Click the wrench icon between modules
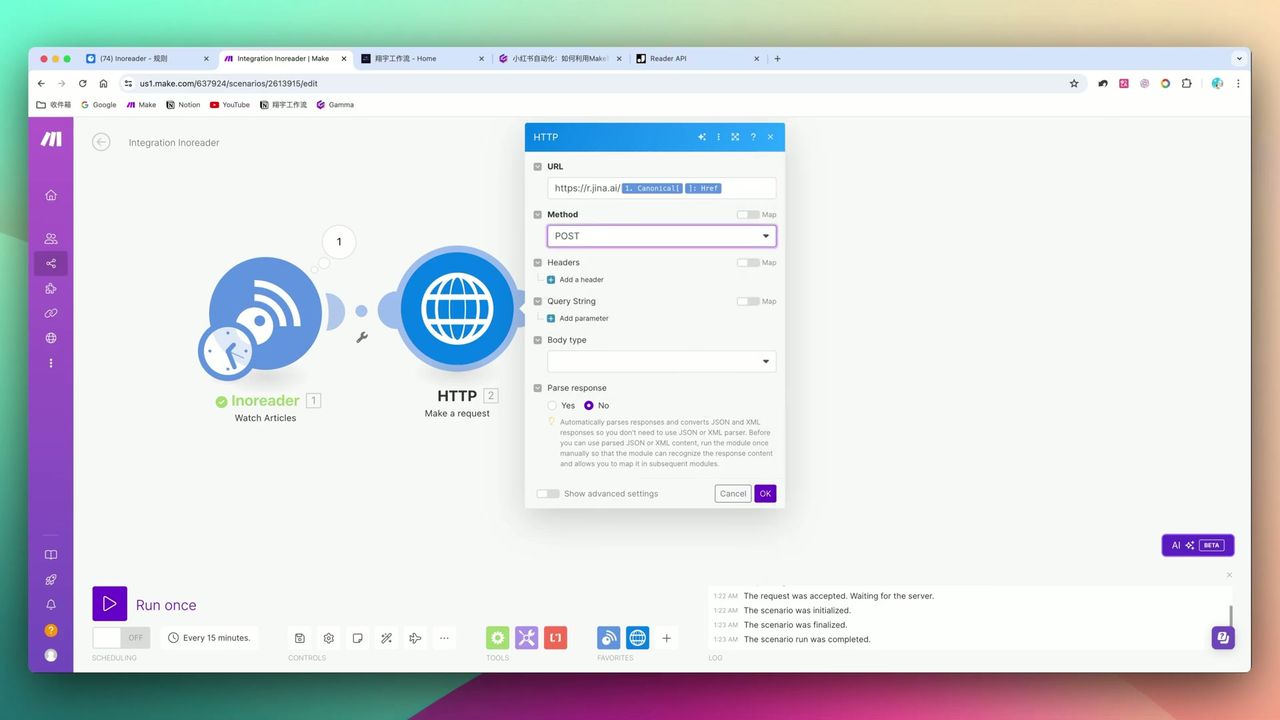The height and width of the screenshot is (720, 1280). tap(362, 338)
